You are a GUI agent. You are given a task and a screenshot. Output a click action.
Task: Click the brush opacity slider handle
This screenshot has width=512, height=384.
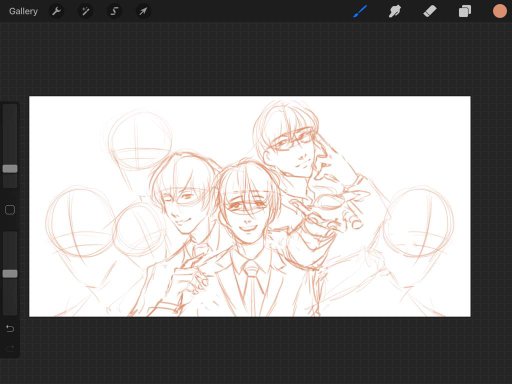[x=10, y=274]
